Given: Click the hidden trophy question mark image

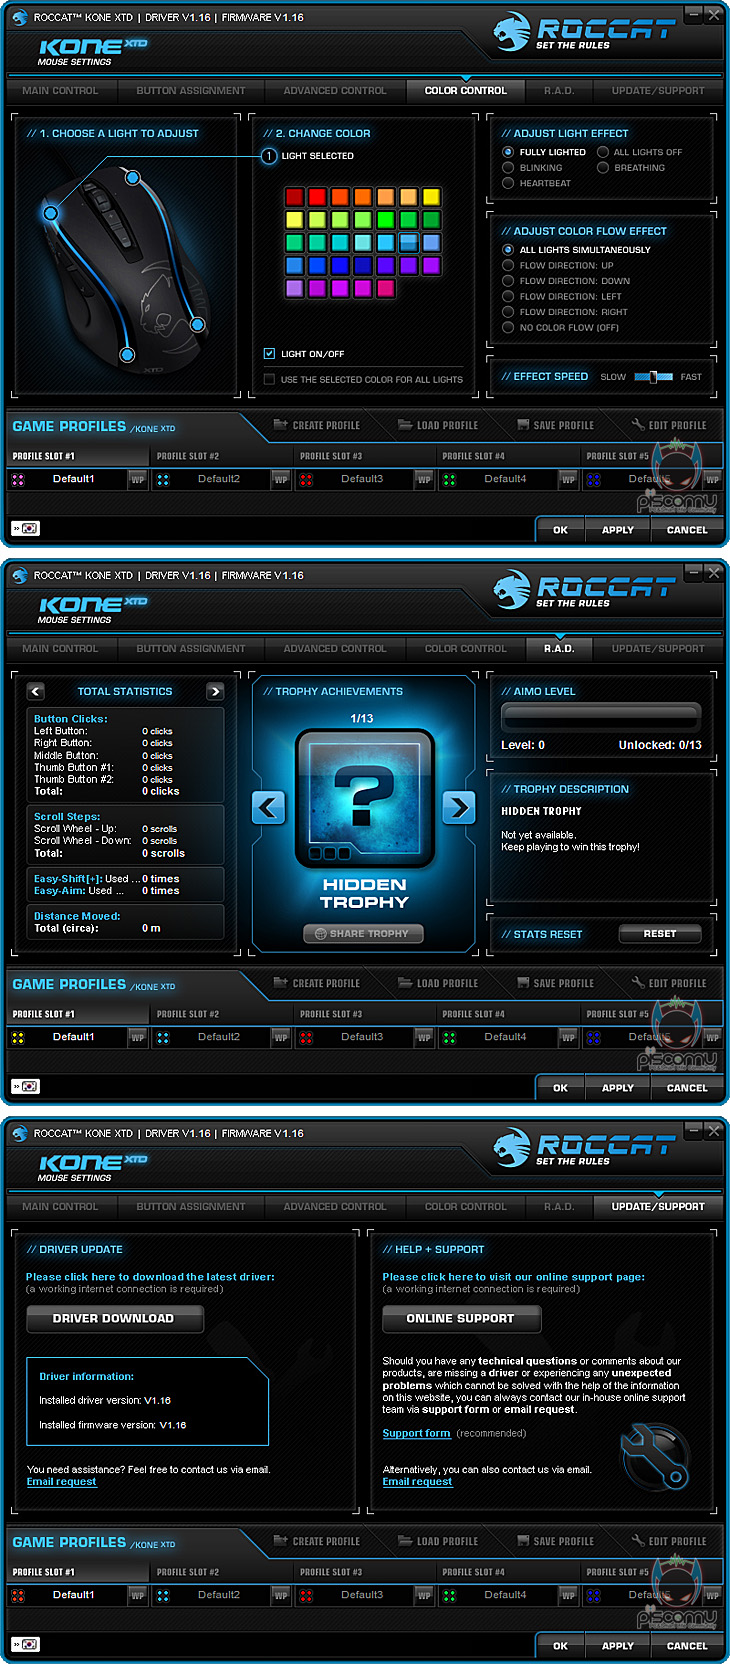Looking at the screenshot, I should [365, 798].
